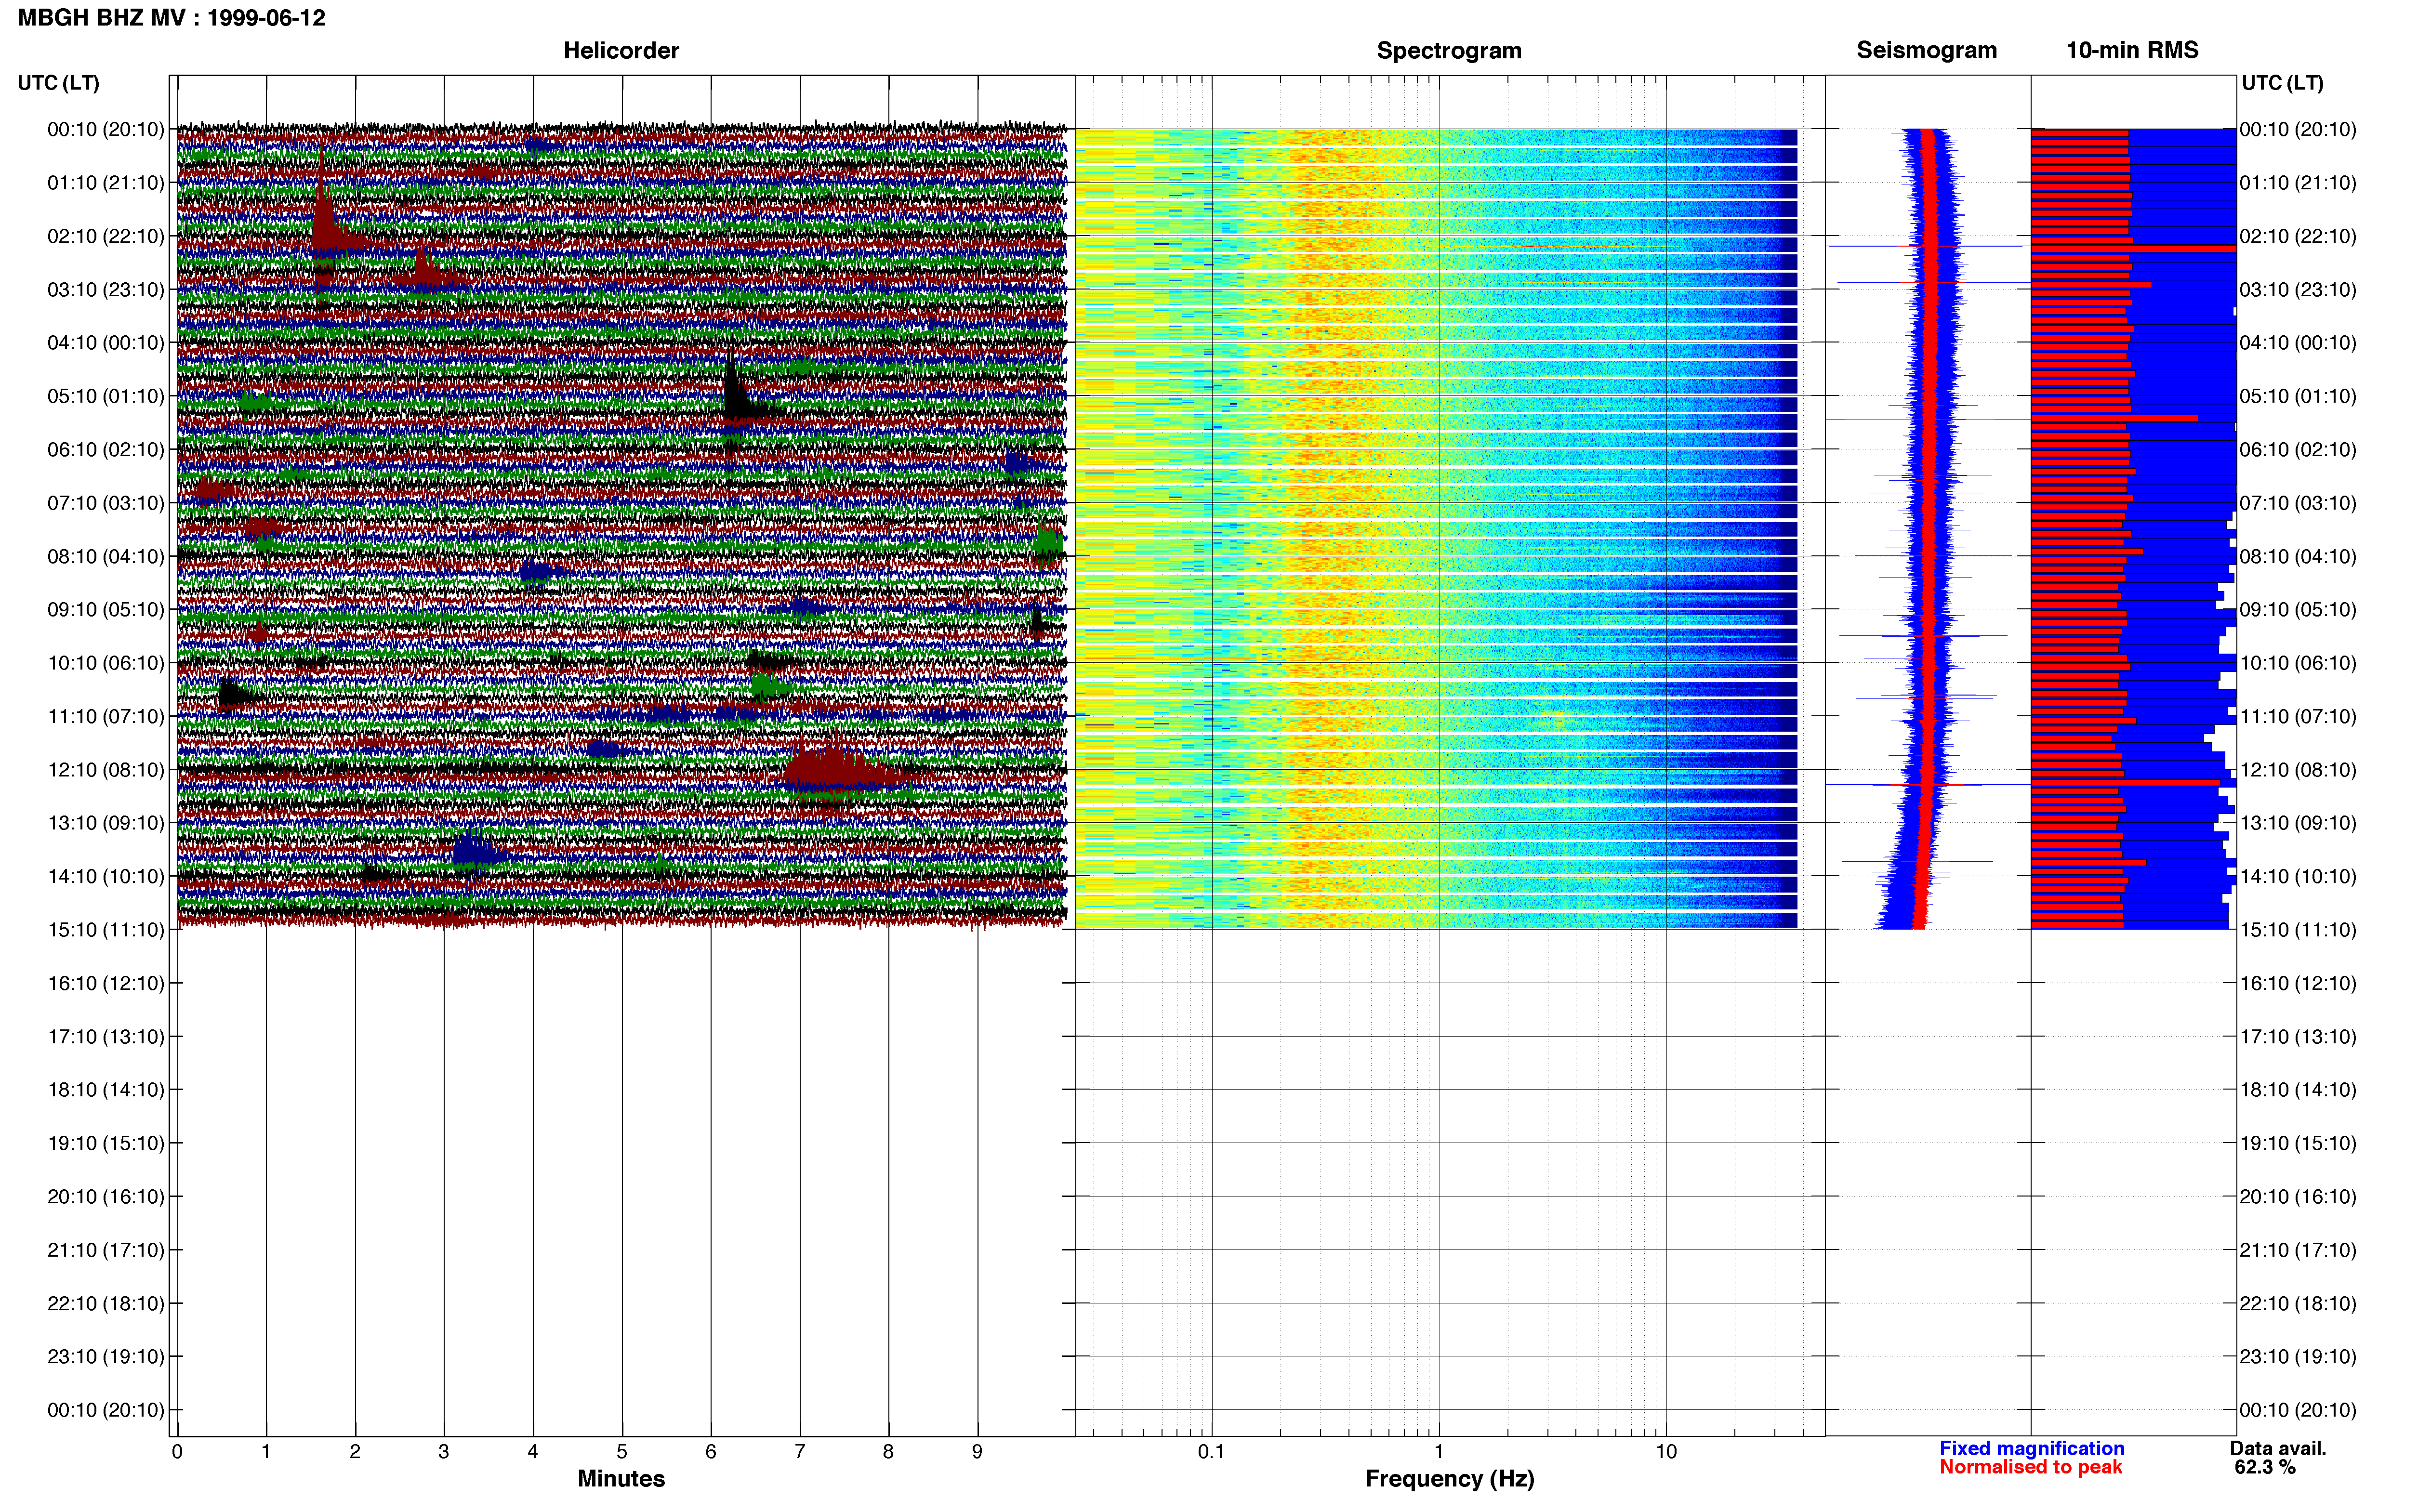
Task: Click the left '22:10 (18:10)' time label
Action: click(x=106, y=1303)
